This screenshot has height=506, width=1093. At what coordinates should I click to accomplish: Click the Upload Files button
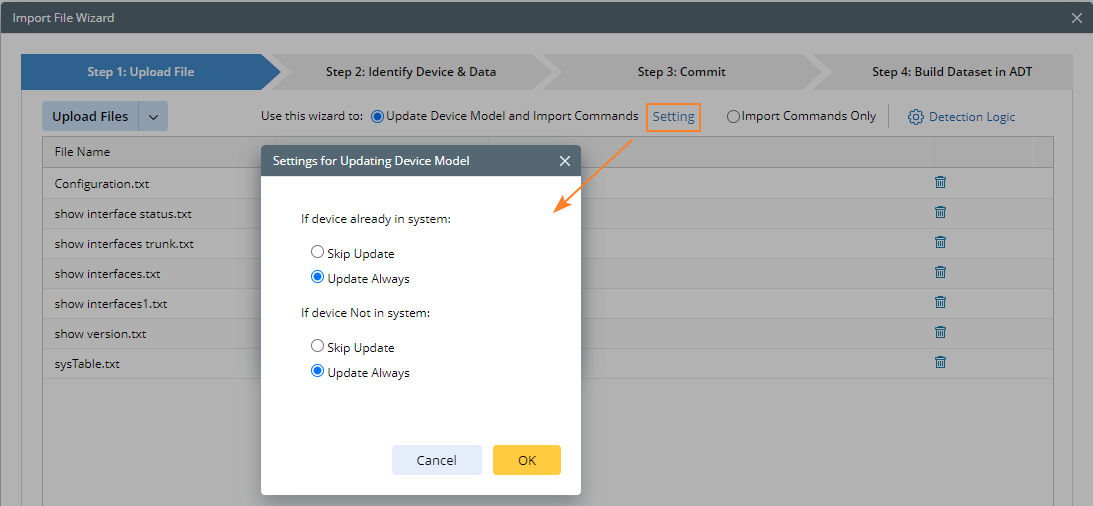(x=90, y=117)
